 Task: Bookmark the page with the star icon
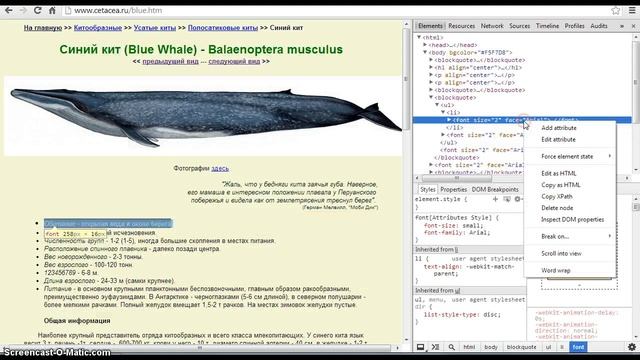616,11
